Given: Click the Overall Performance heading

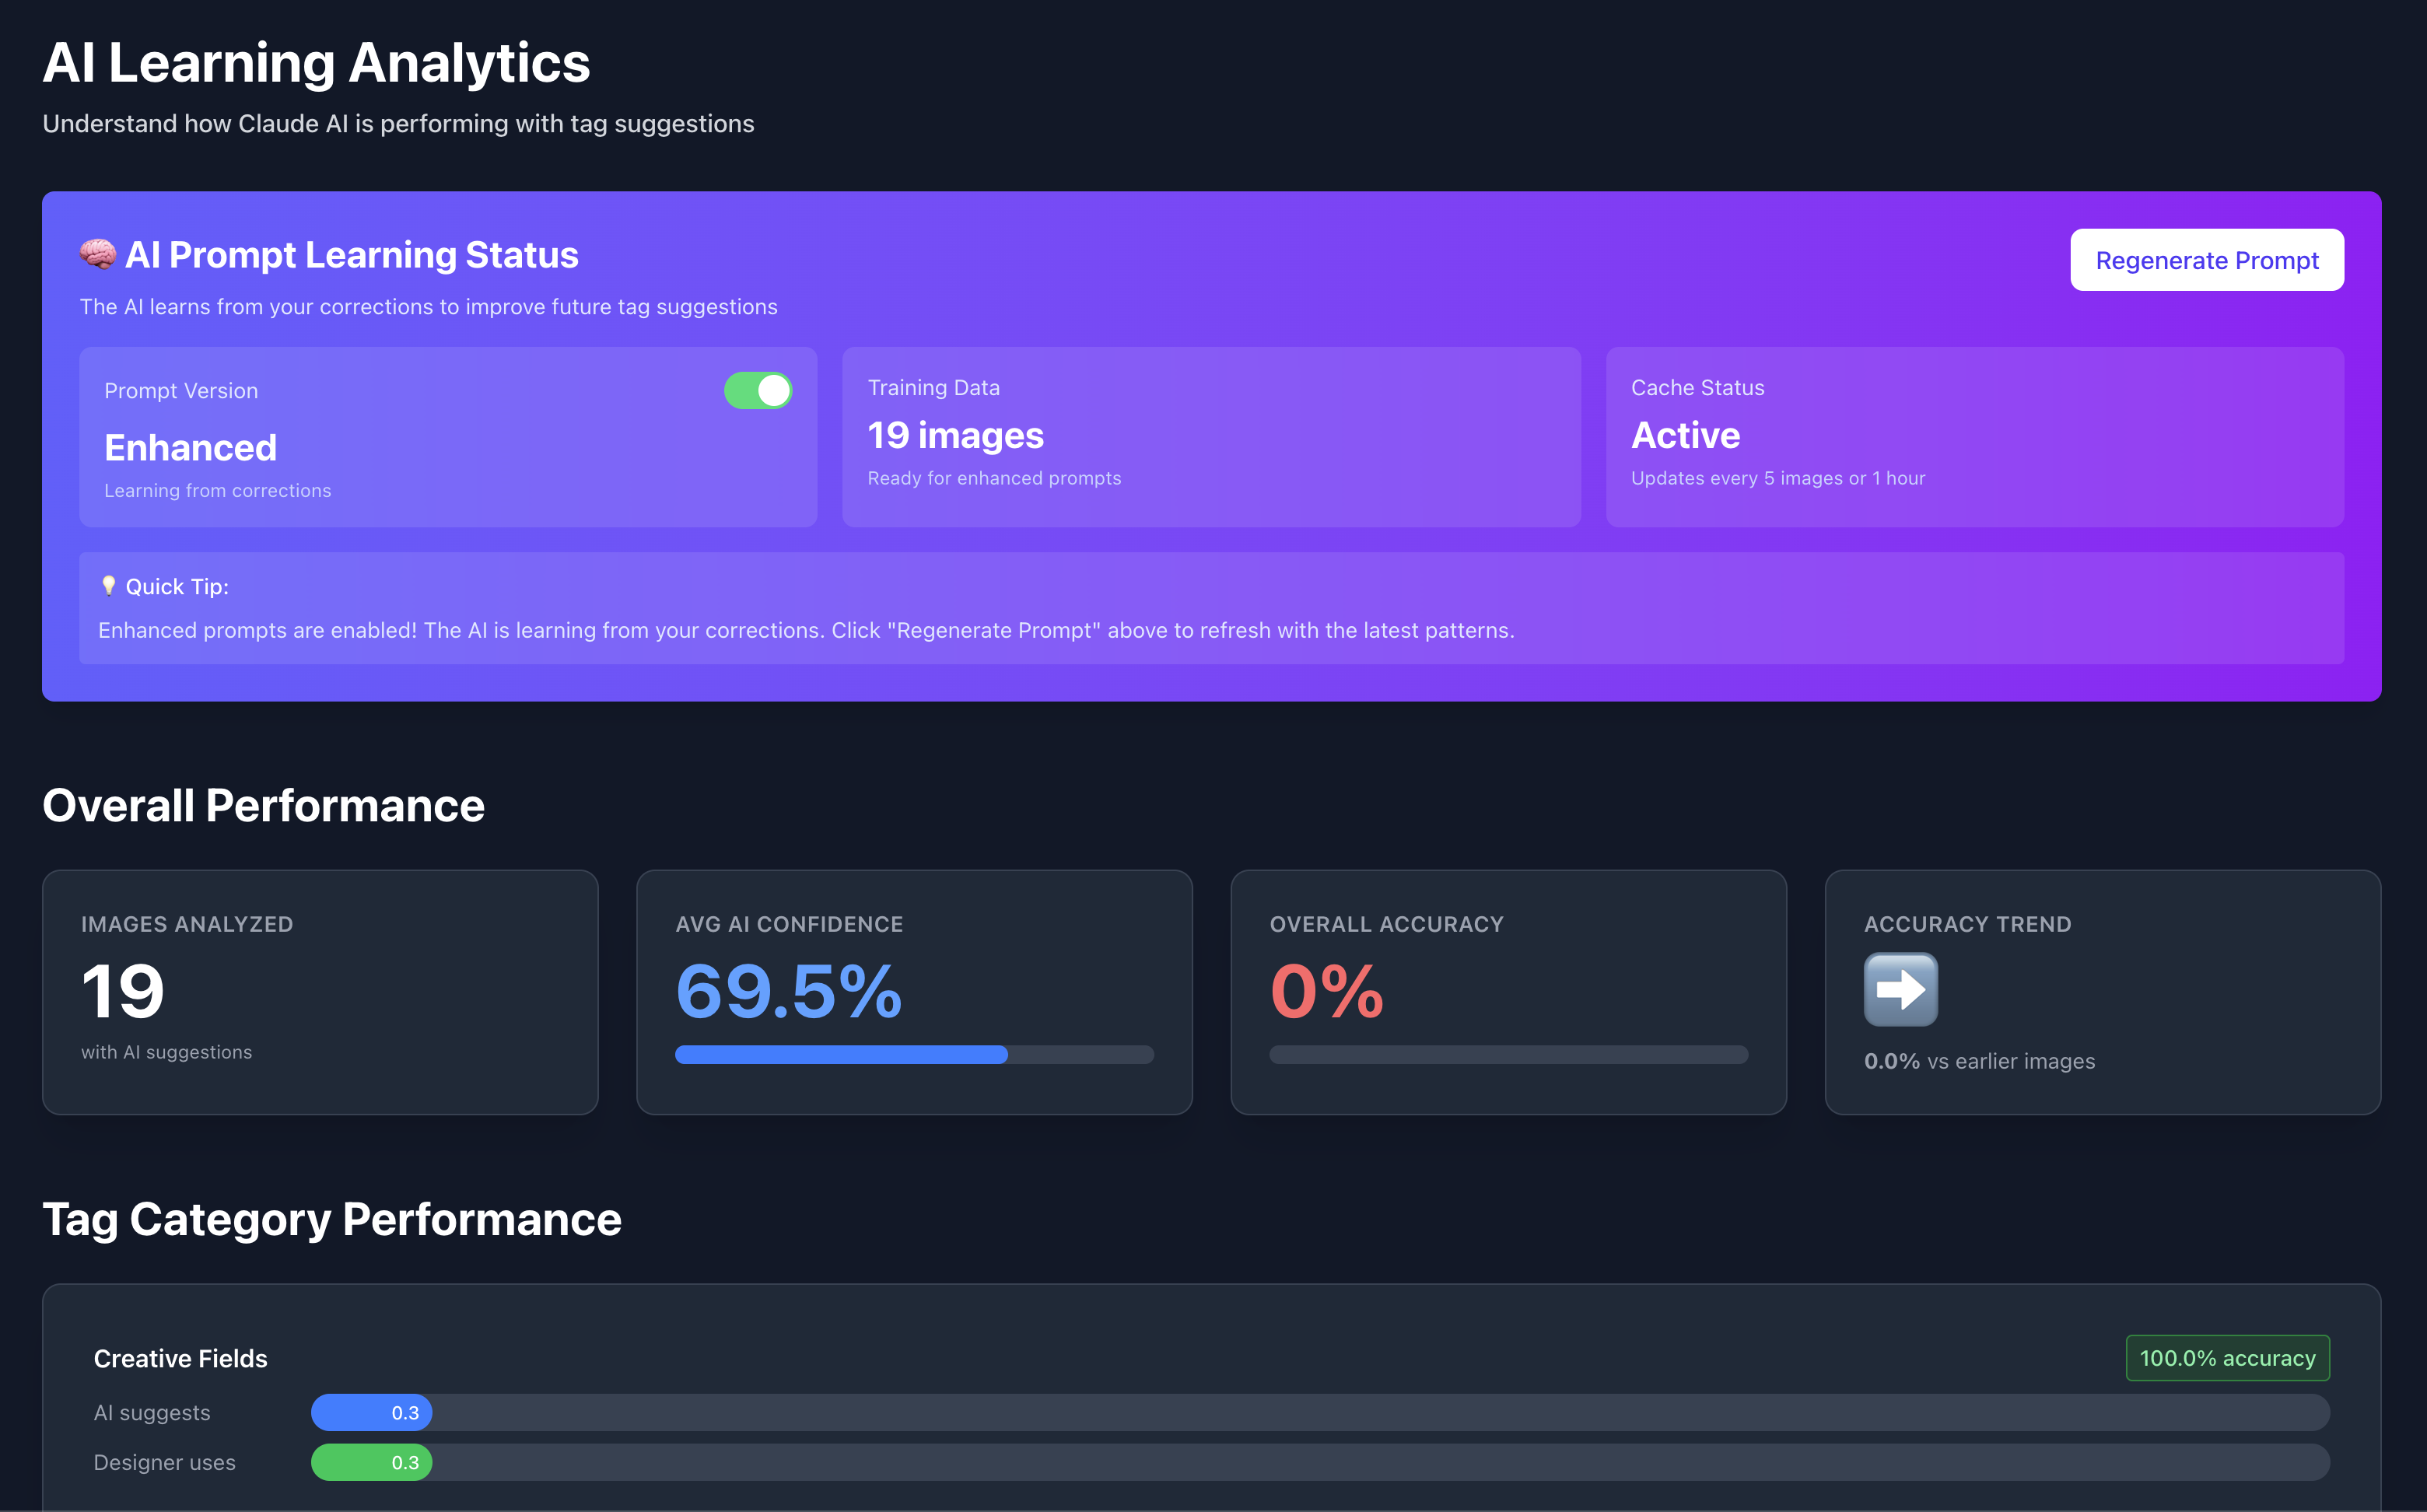Looking at the screenshot, I should [264, 804].
